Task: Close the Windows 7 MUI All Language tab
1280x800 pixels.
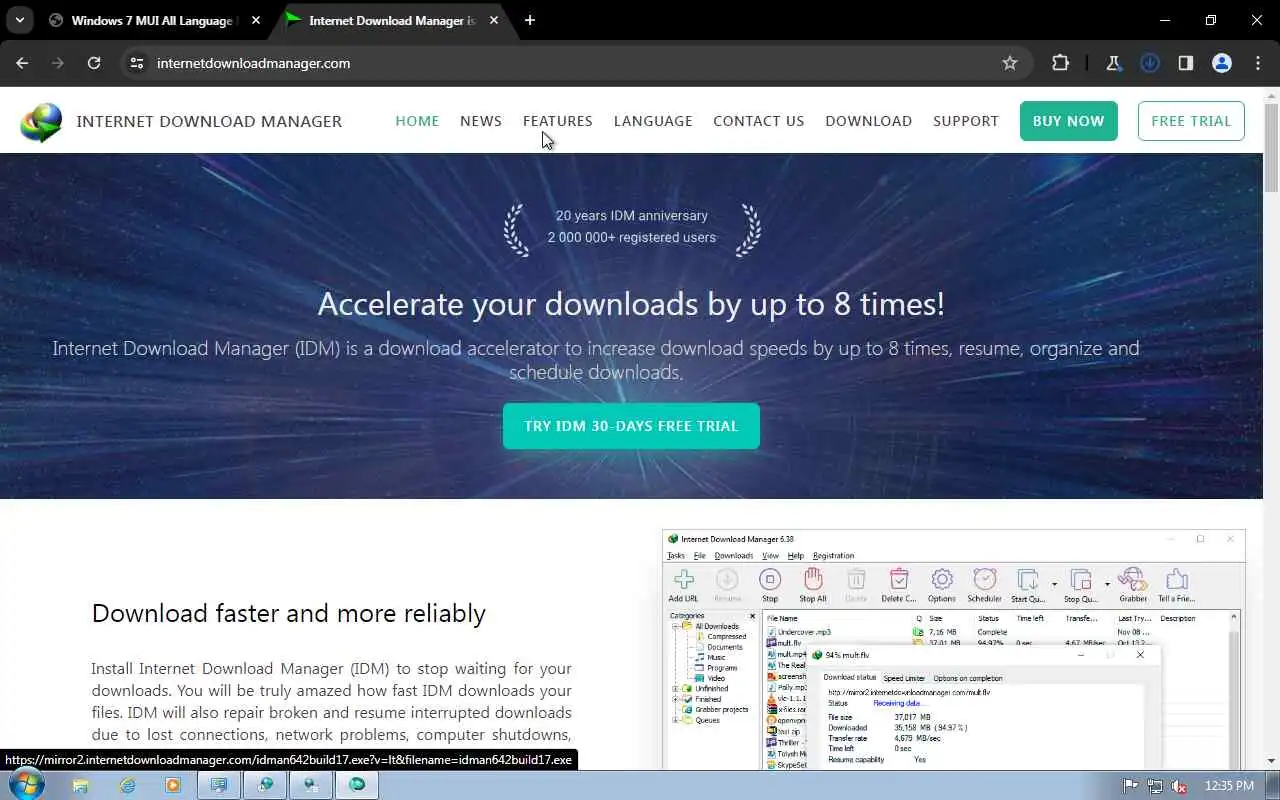Action: coord(256,20)
